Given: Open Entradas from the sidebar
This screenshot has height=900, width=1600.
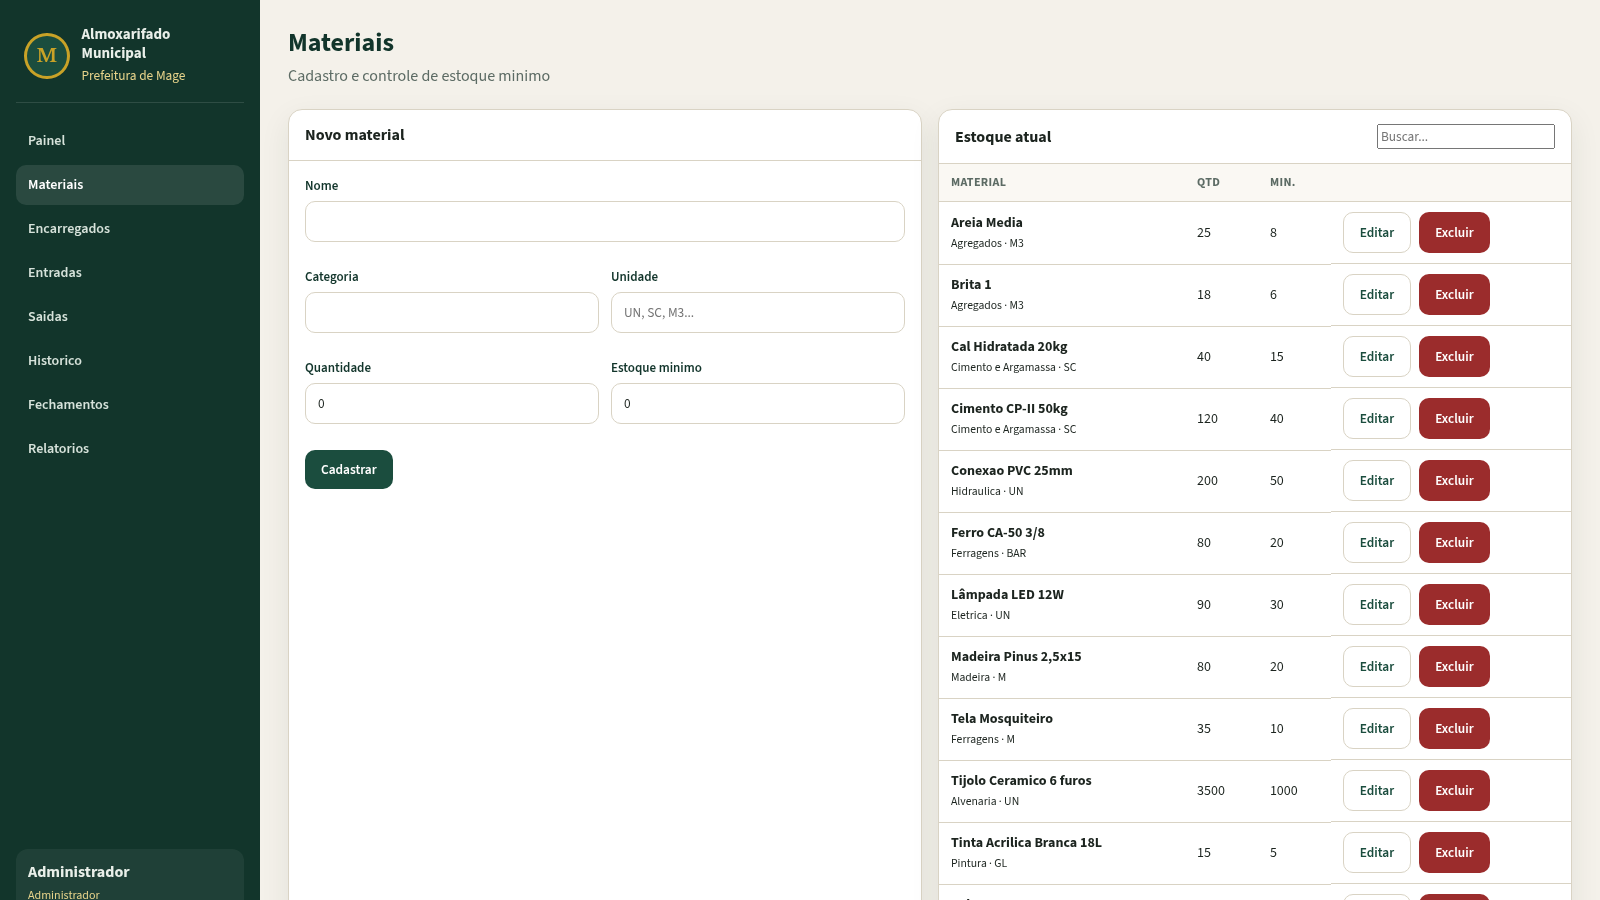Looking at the screenshot, I should pos(130,273).
